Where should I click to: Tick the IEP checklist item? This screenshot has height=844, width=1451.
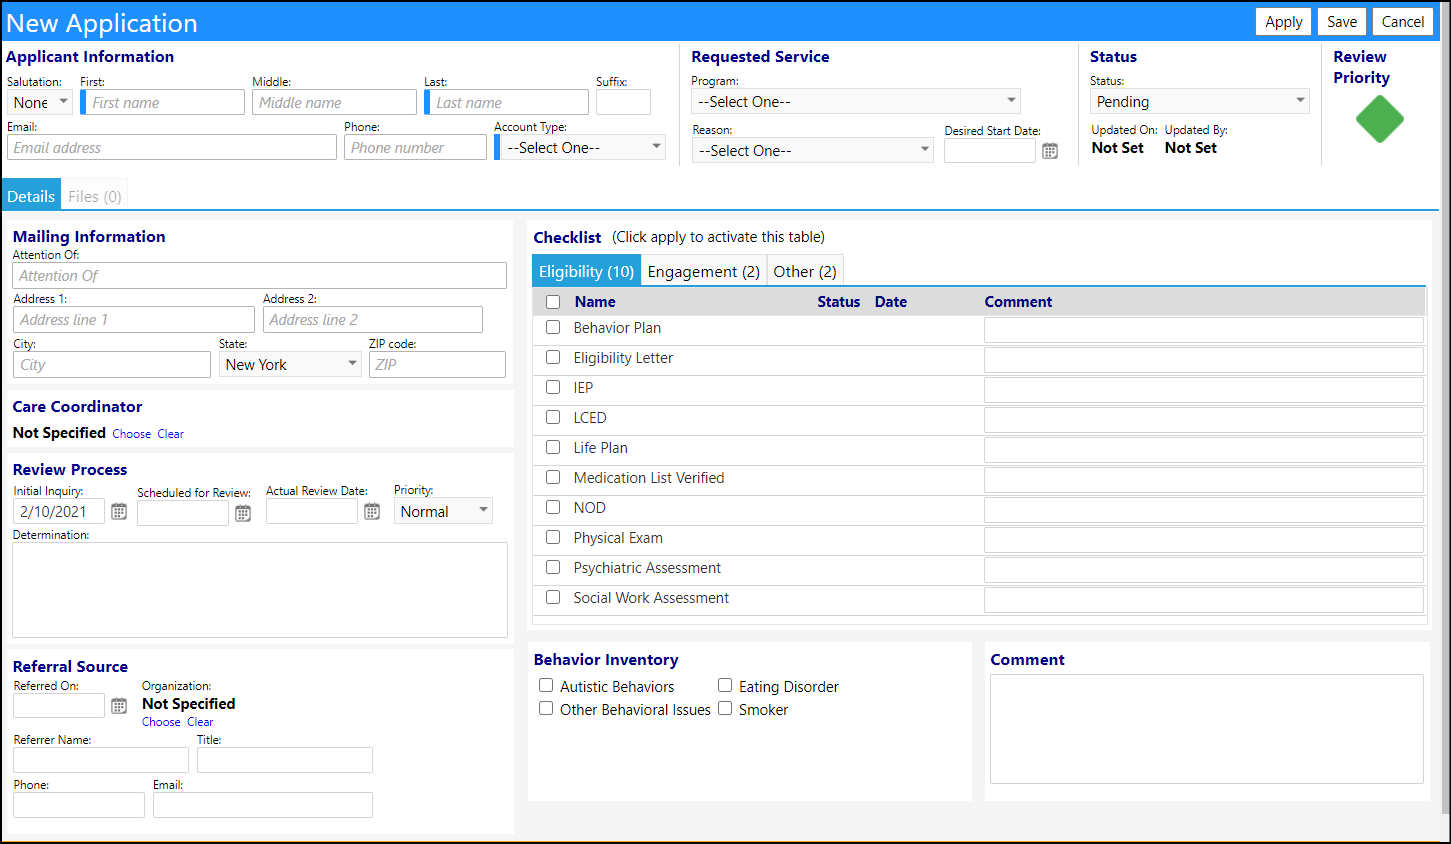[553, 387]
